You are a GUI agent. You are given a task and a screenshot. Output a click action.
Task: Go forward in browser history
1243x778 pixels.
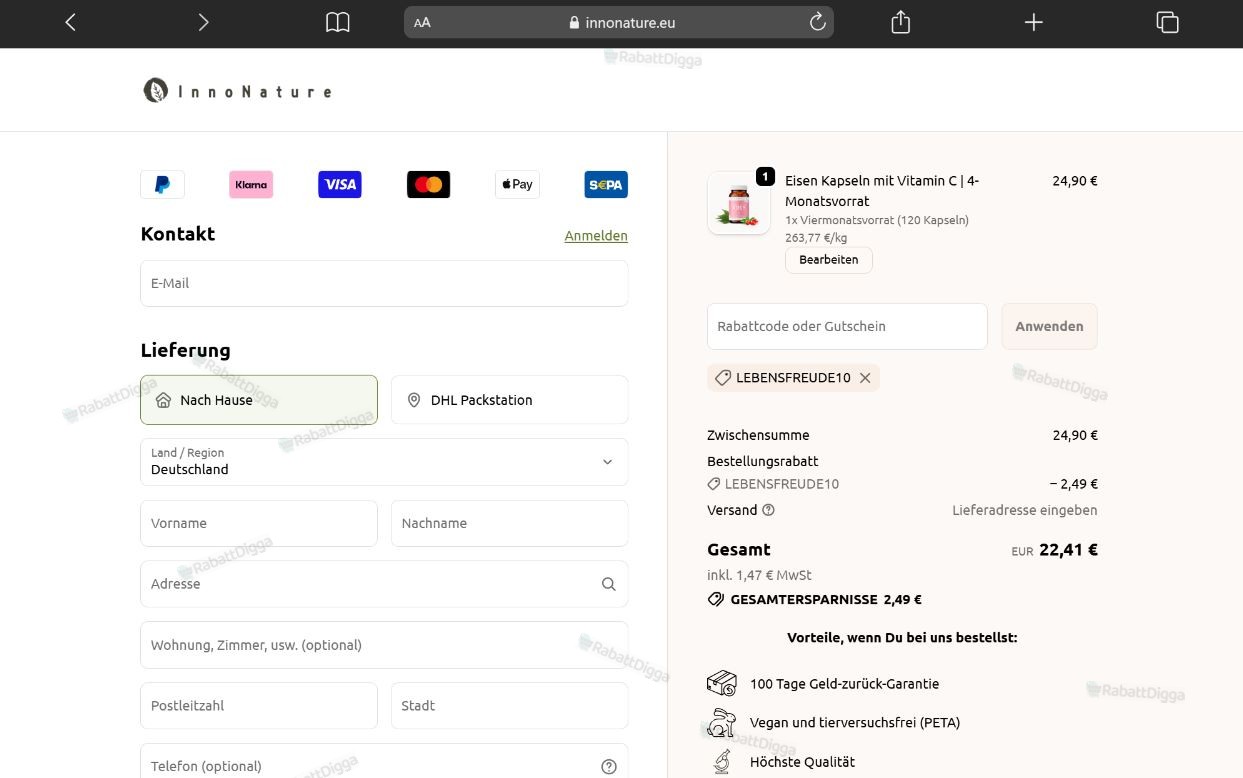pos(203,22)
